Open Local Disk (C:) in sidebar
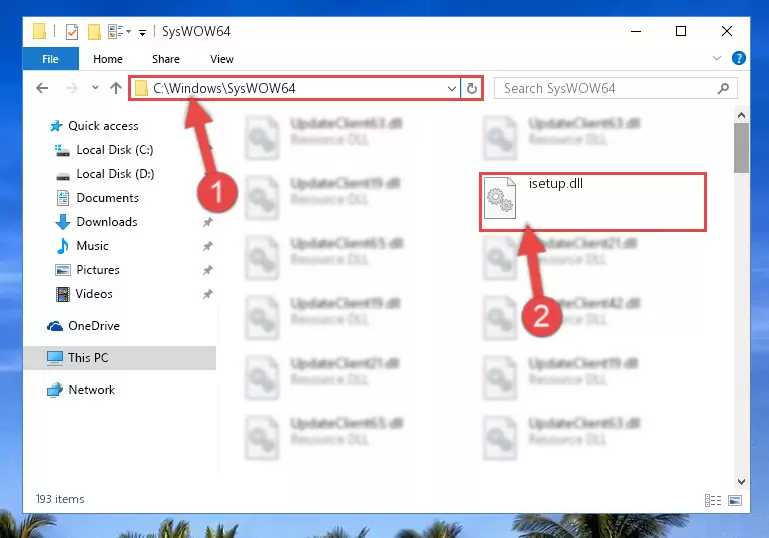 [x=115, y=150]
